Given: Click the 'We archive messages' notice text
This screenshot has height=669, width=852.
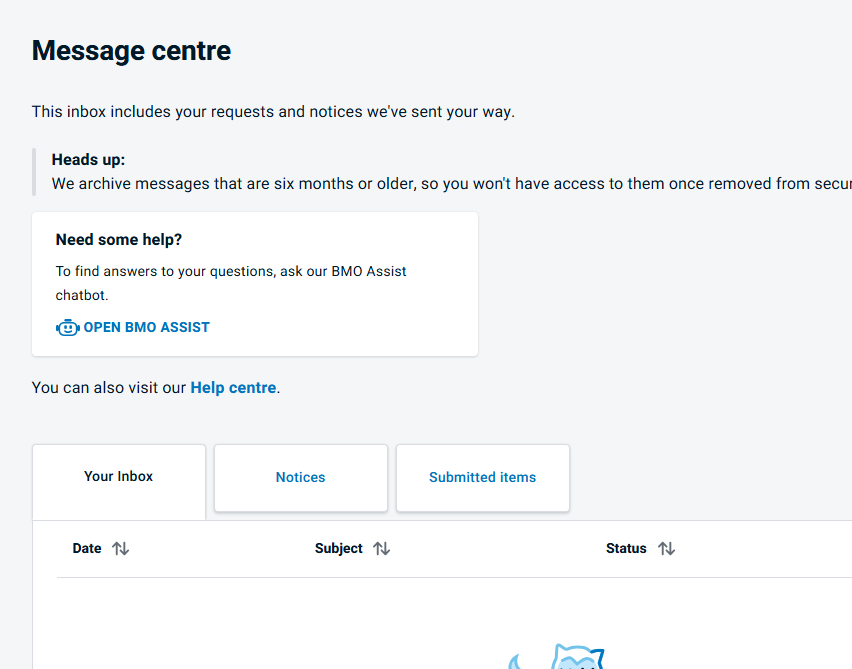Looking at the screenshot, I should 452,184.
